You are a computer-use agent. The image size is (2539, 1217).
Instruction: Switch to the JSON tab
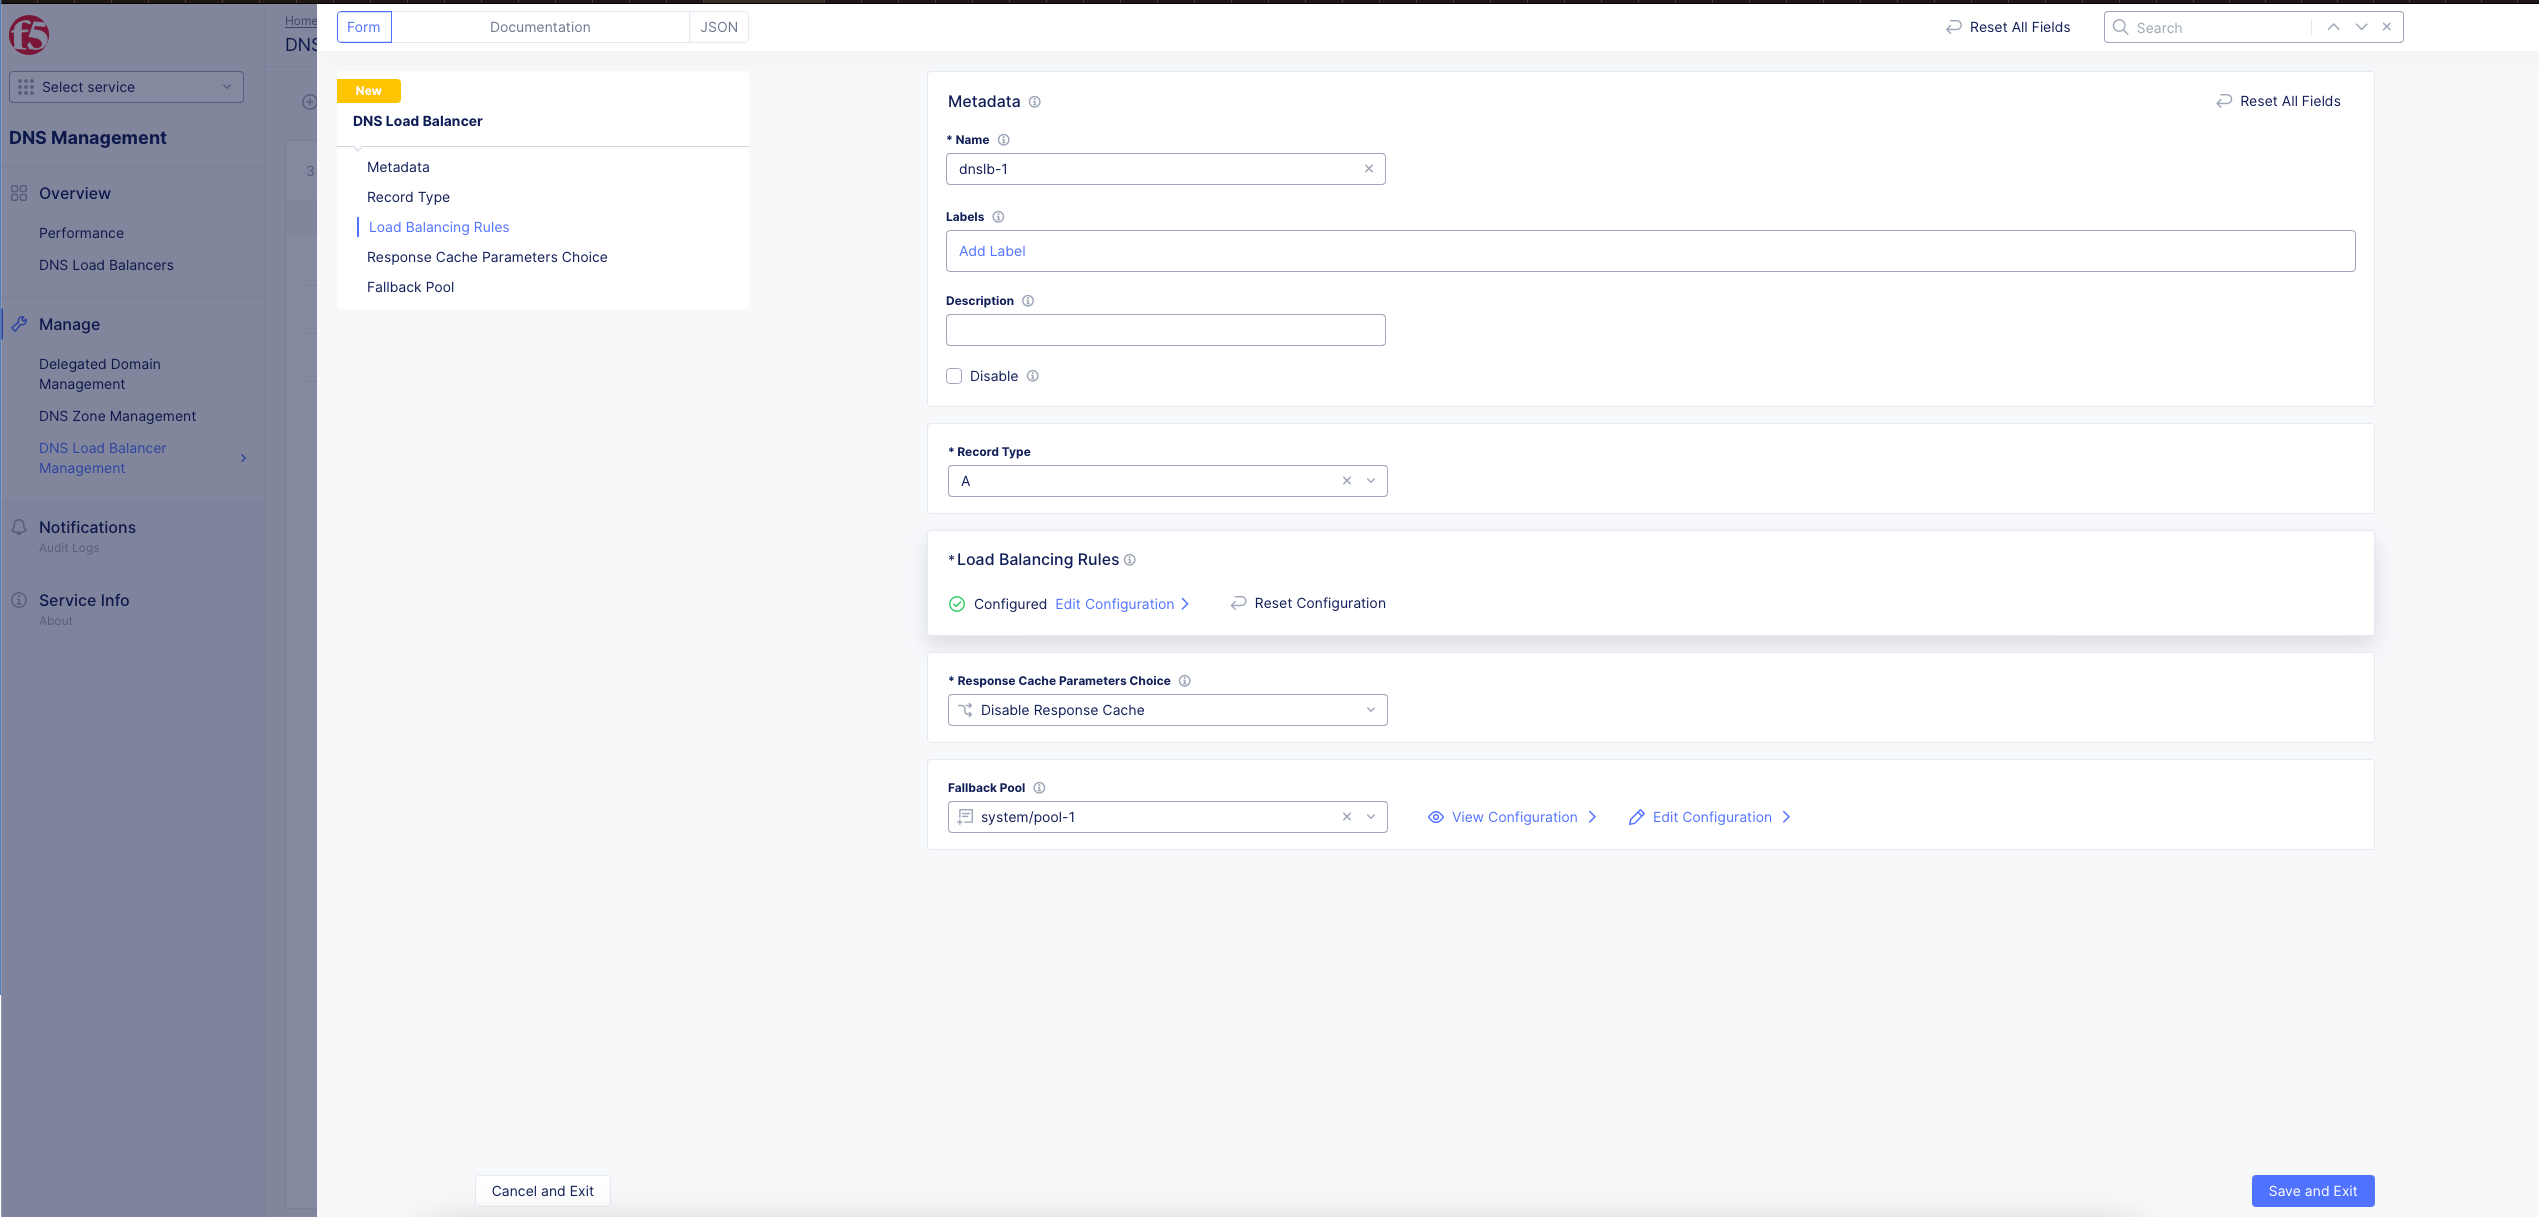(718, 27)
